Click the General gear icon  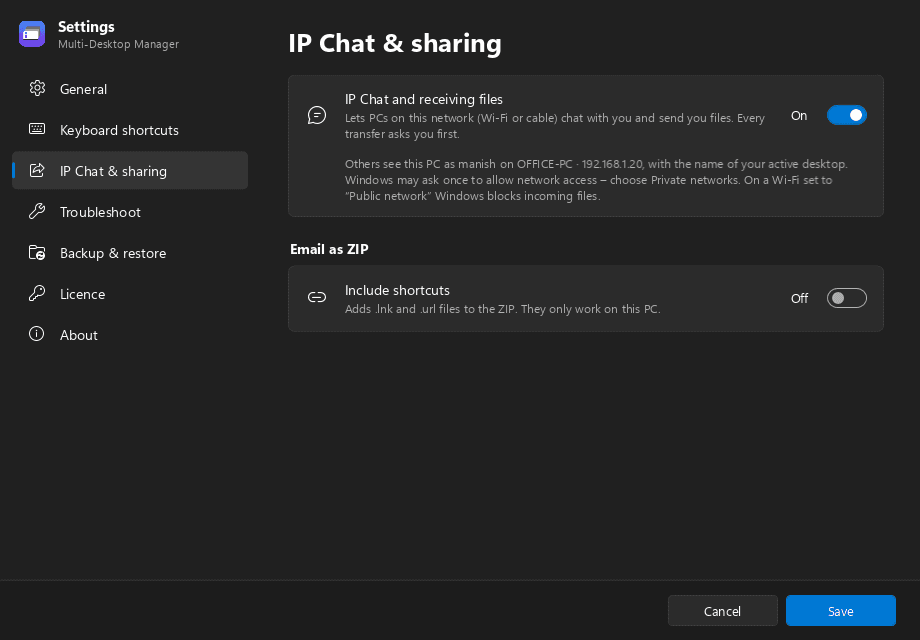click(x=37, y=89)
